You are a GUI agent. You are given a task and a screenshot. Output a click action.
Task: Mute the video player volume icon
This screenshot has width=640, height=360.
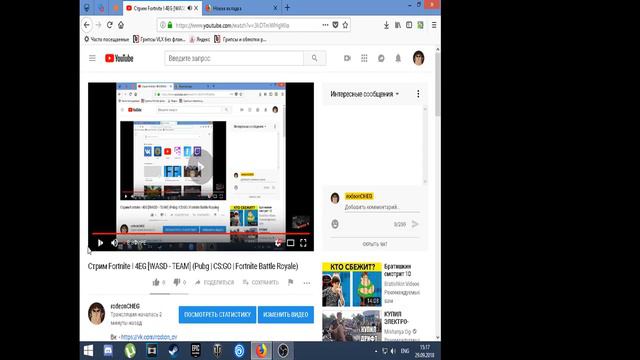[114, 243]
